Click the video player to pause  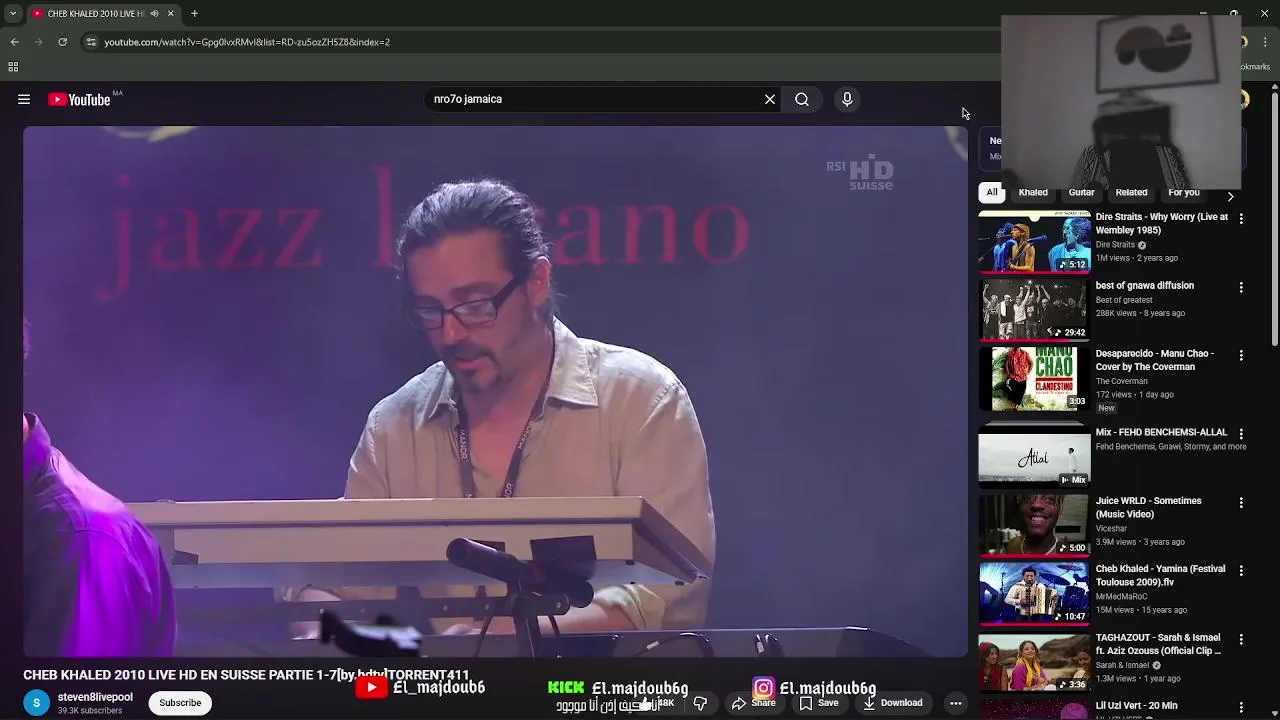pos(495,391)
